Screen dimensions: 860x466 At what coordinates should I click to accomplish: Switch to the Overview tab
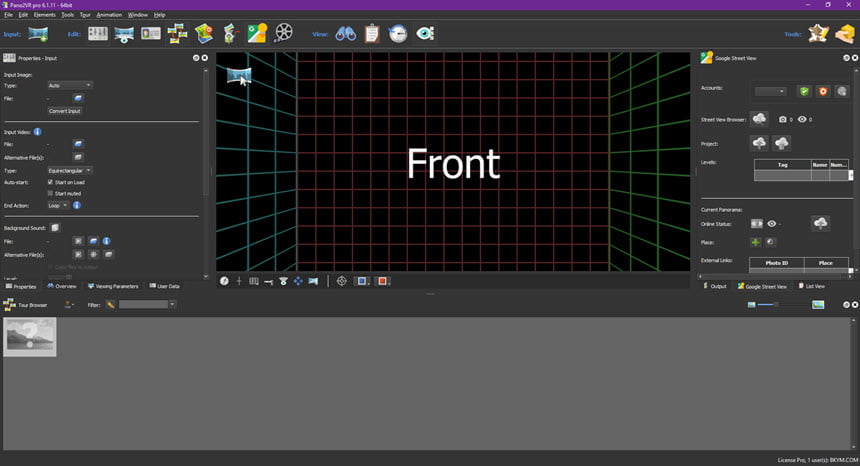tap(61, 286)
